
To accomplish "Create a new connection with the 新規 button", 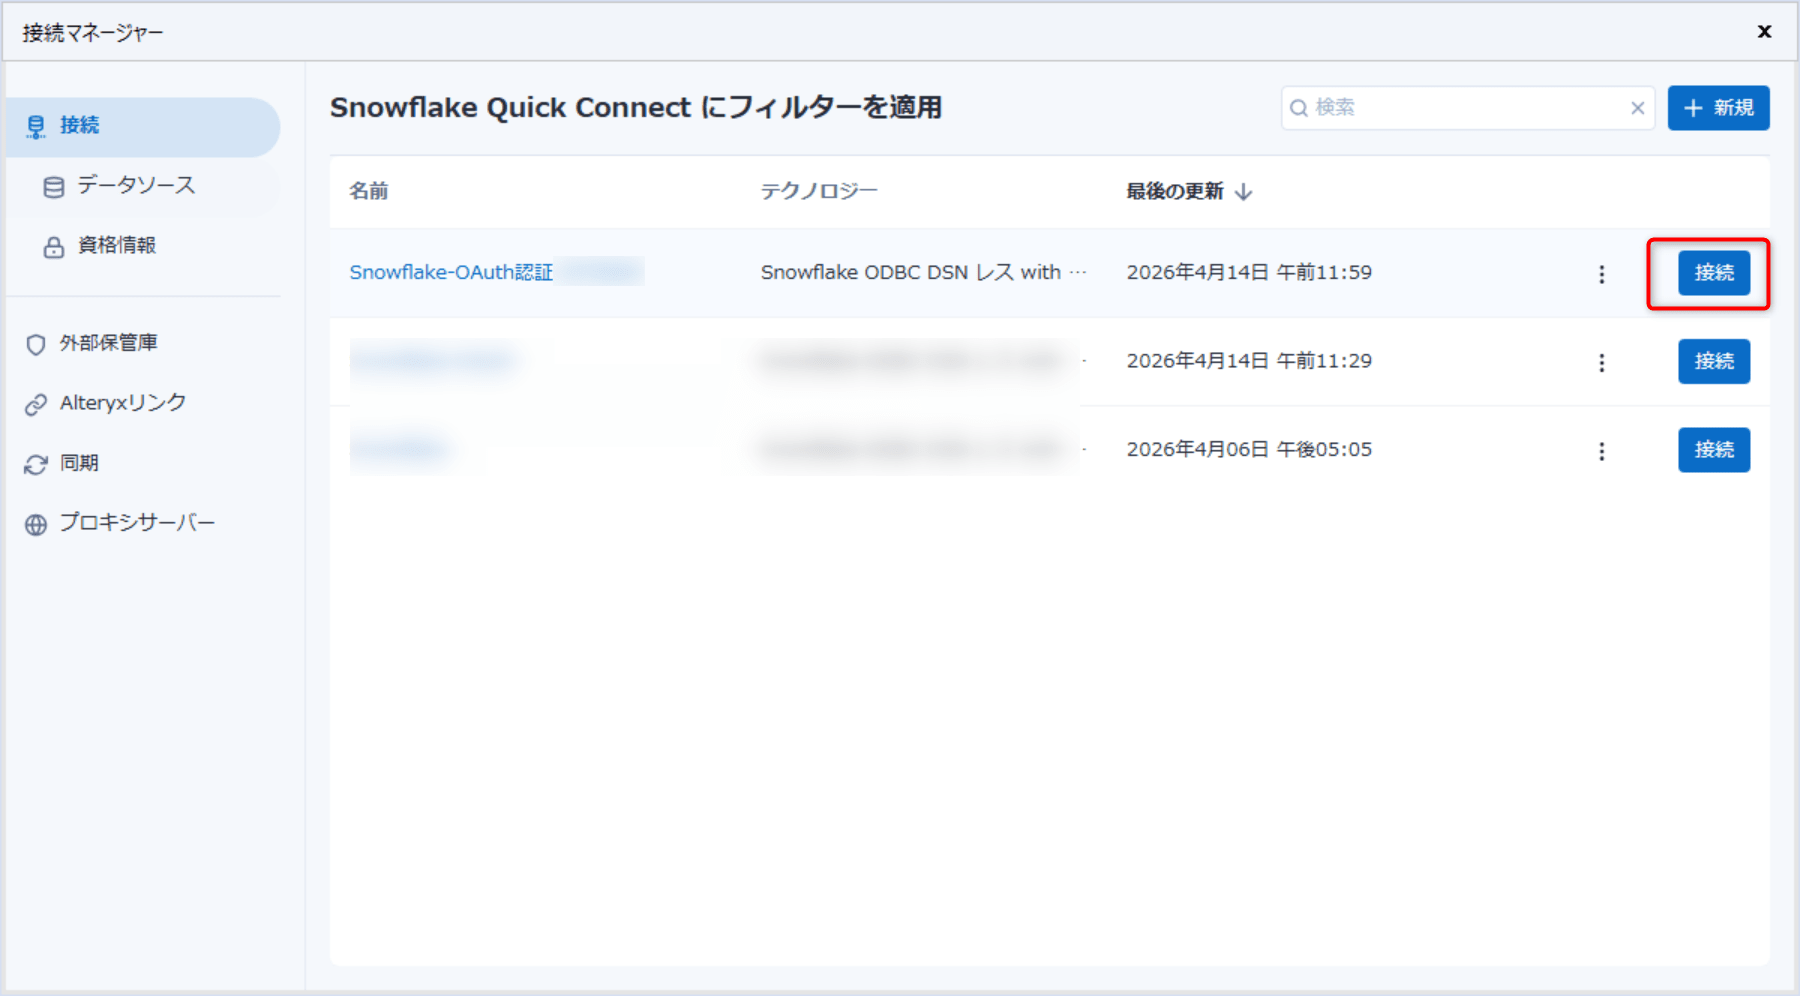I will tap(1718, 107).
